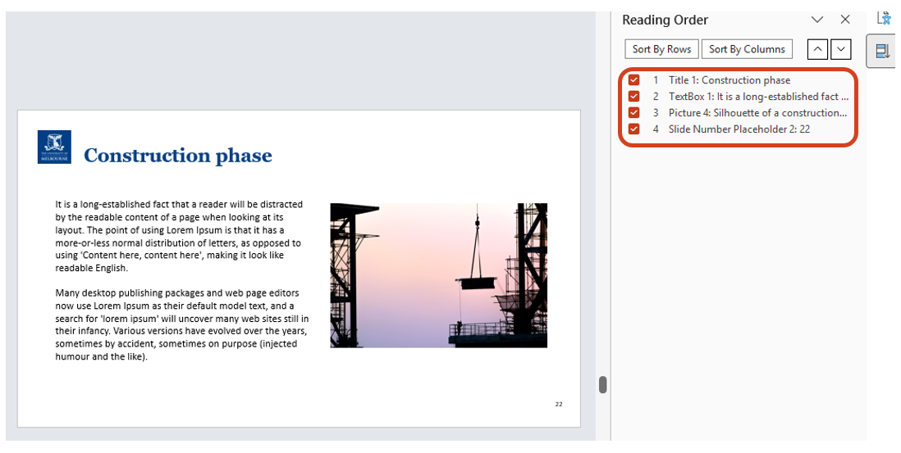The height and width of the screenshot is (453, 901).
Task: Click the paragraph beginning 'It is a long-established fact'
Action: 179,236
